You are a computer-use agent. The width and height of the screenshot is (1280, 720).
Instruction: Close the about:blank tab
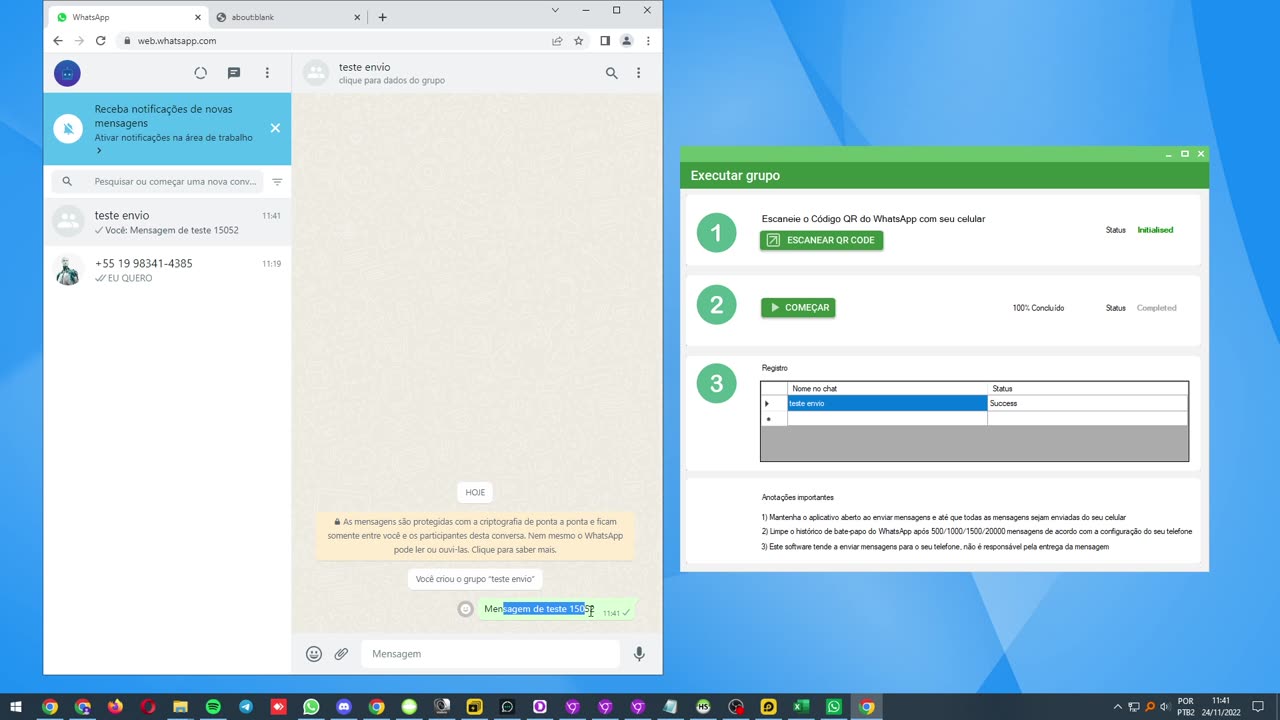click(x=357, y=17)
